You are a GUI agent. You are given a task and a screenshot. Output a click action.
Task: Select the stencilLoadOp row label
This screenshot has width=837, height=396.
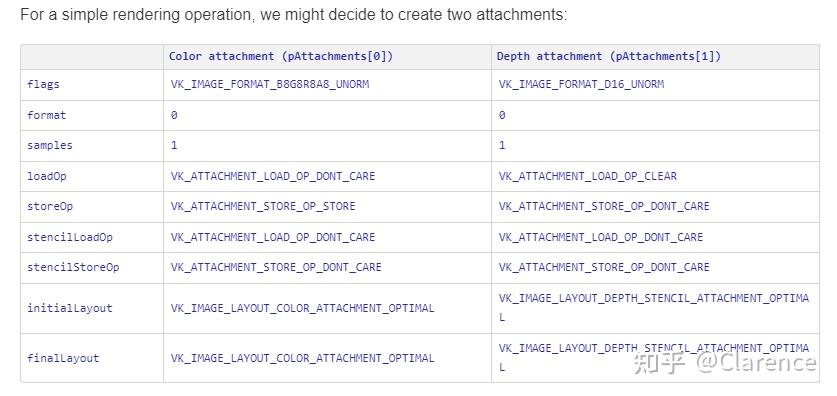[70, 237]
